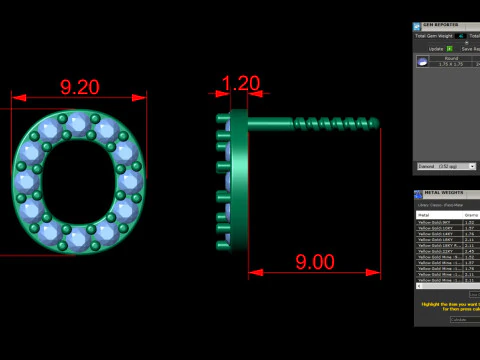480x360 pixels.
Task: Click the 9.20 width dimension label
Action: [x=80, y=87]
